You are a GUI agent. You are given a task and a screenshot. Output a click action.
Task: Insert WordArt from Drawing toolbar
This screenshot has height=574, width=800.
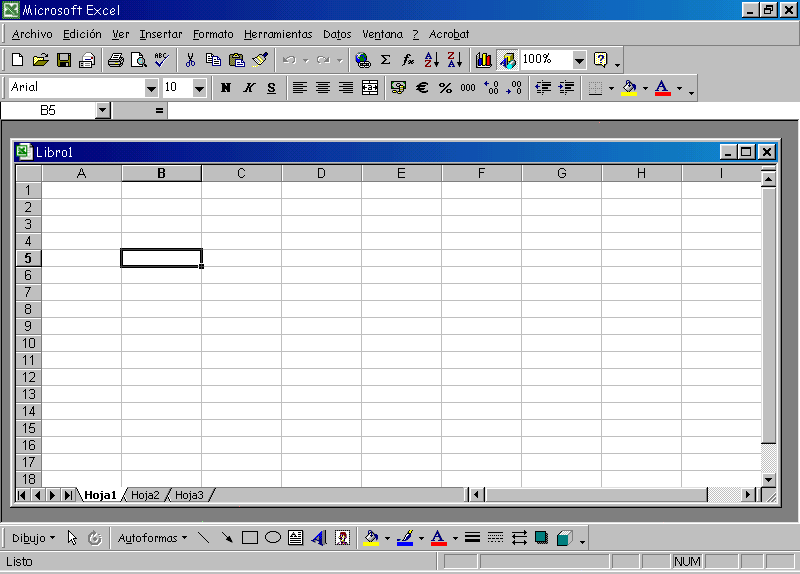(x=319, y=538)
